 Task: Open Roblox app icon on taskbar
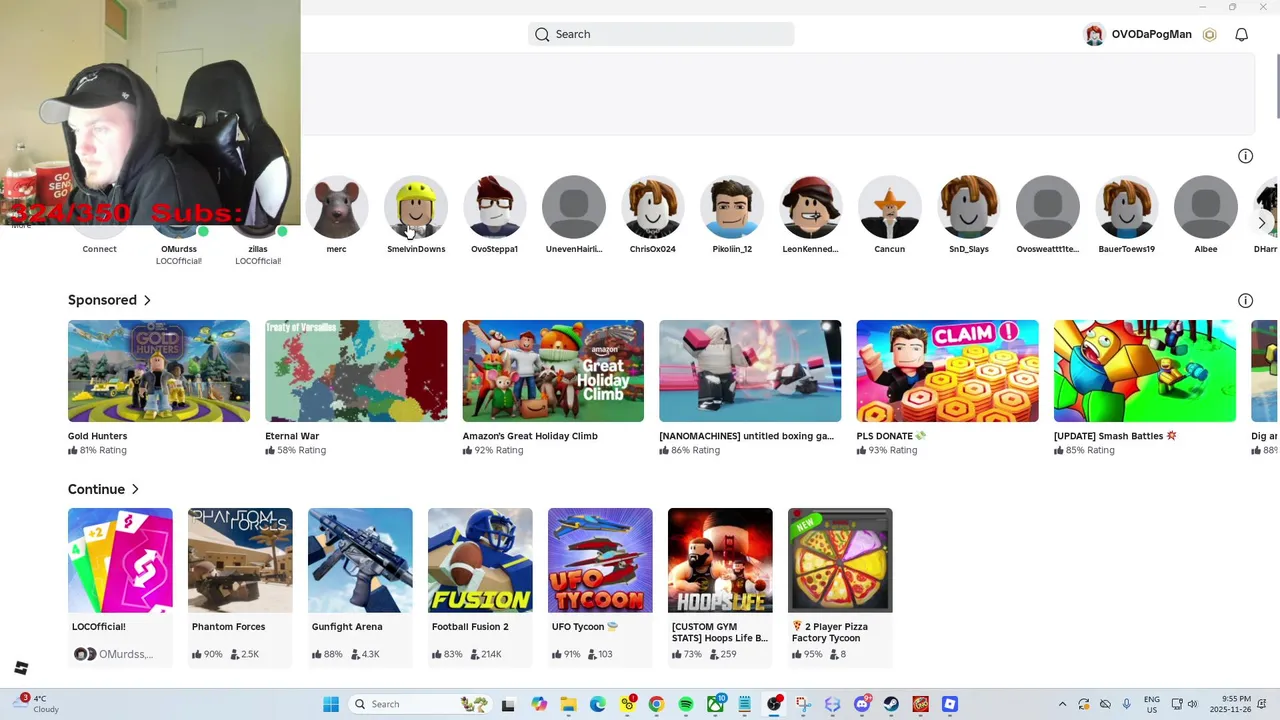point(950,704)
